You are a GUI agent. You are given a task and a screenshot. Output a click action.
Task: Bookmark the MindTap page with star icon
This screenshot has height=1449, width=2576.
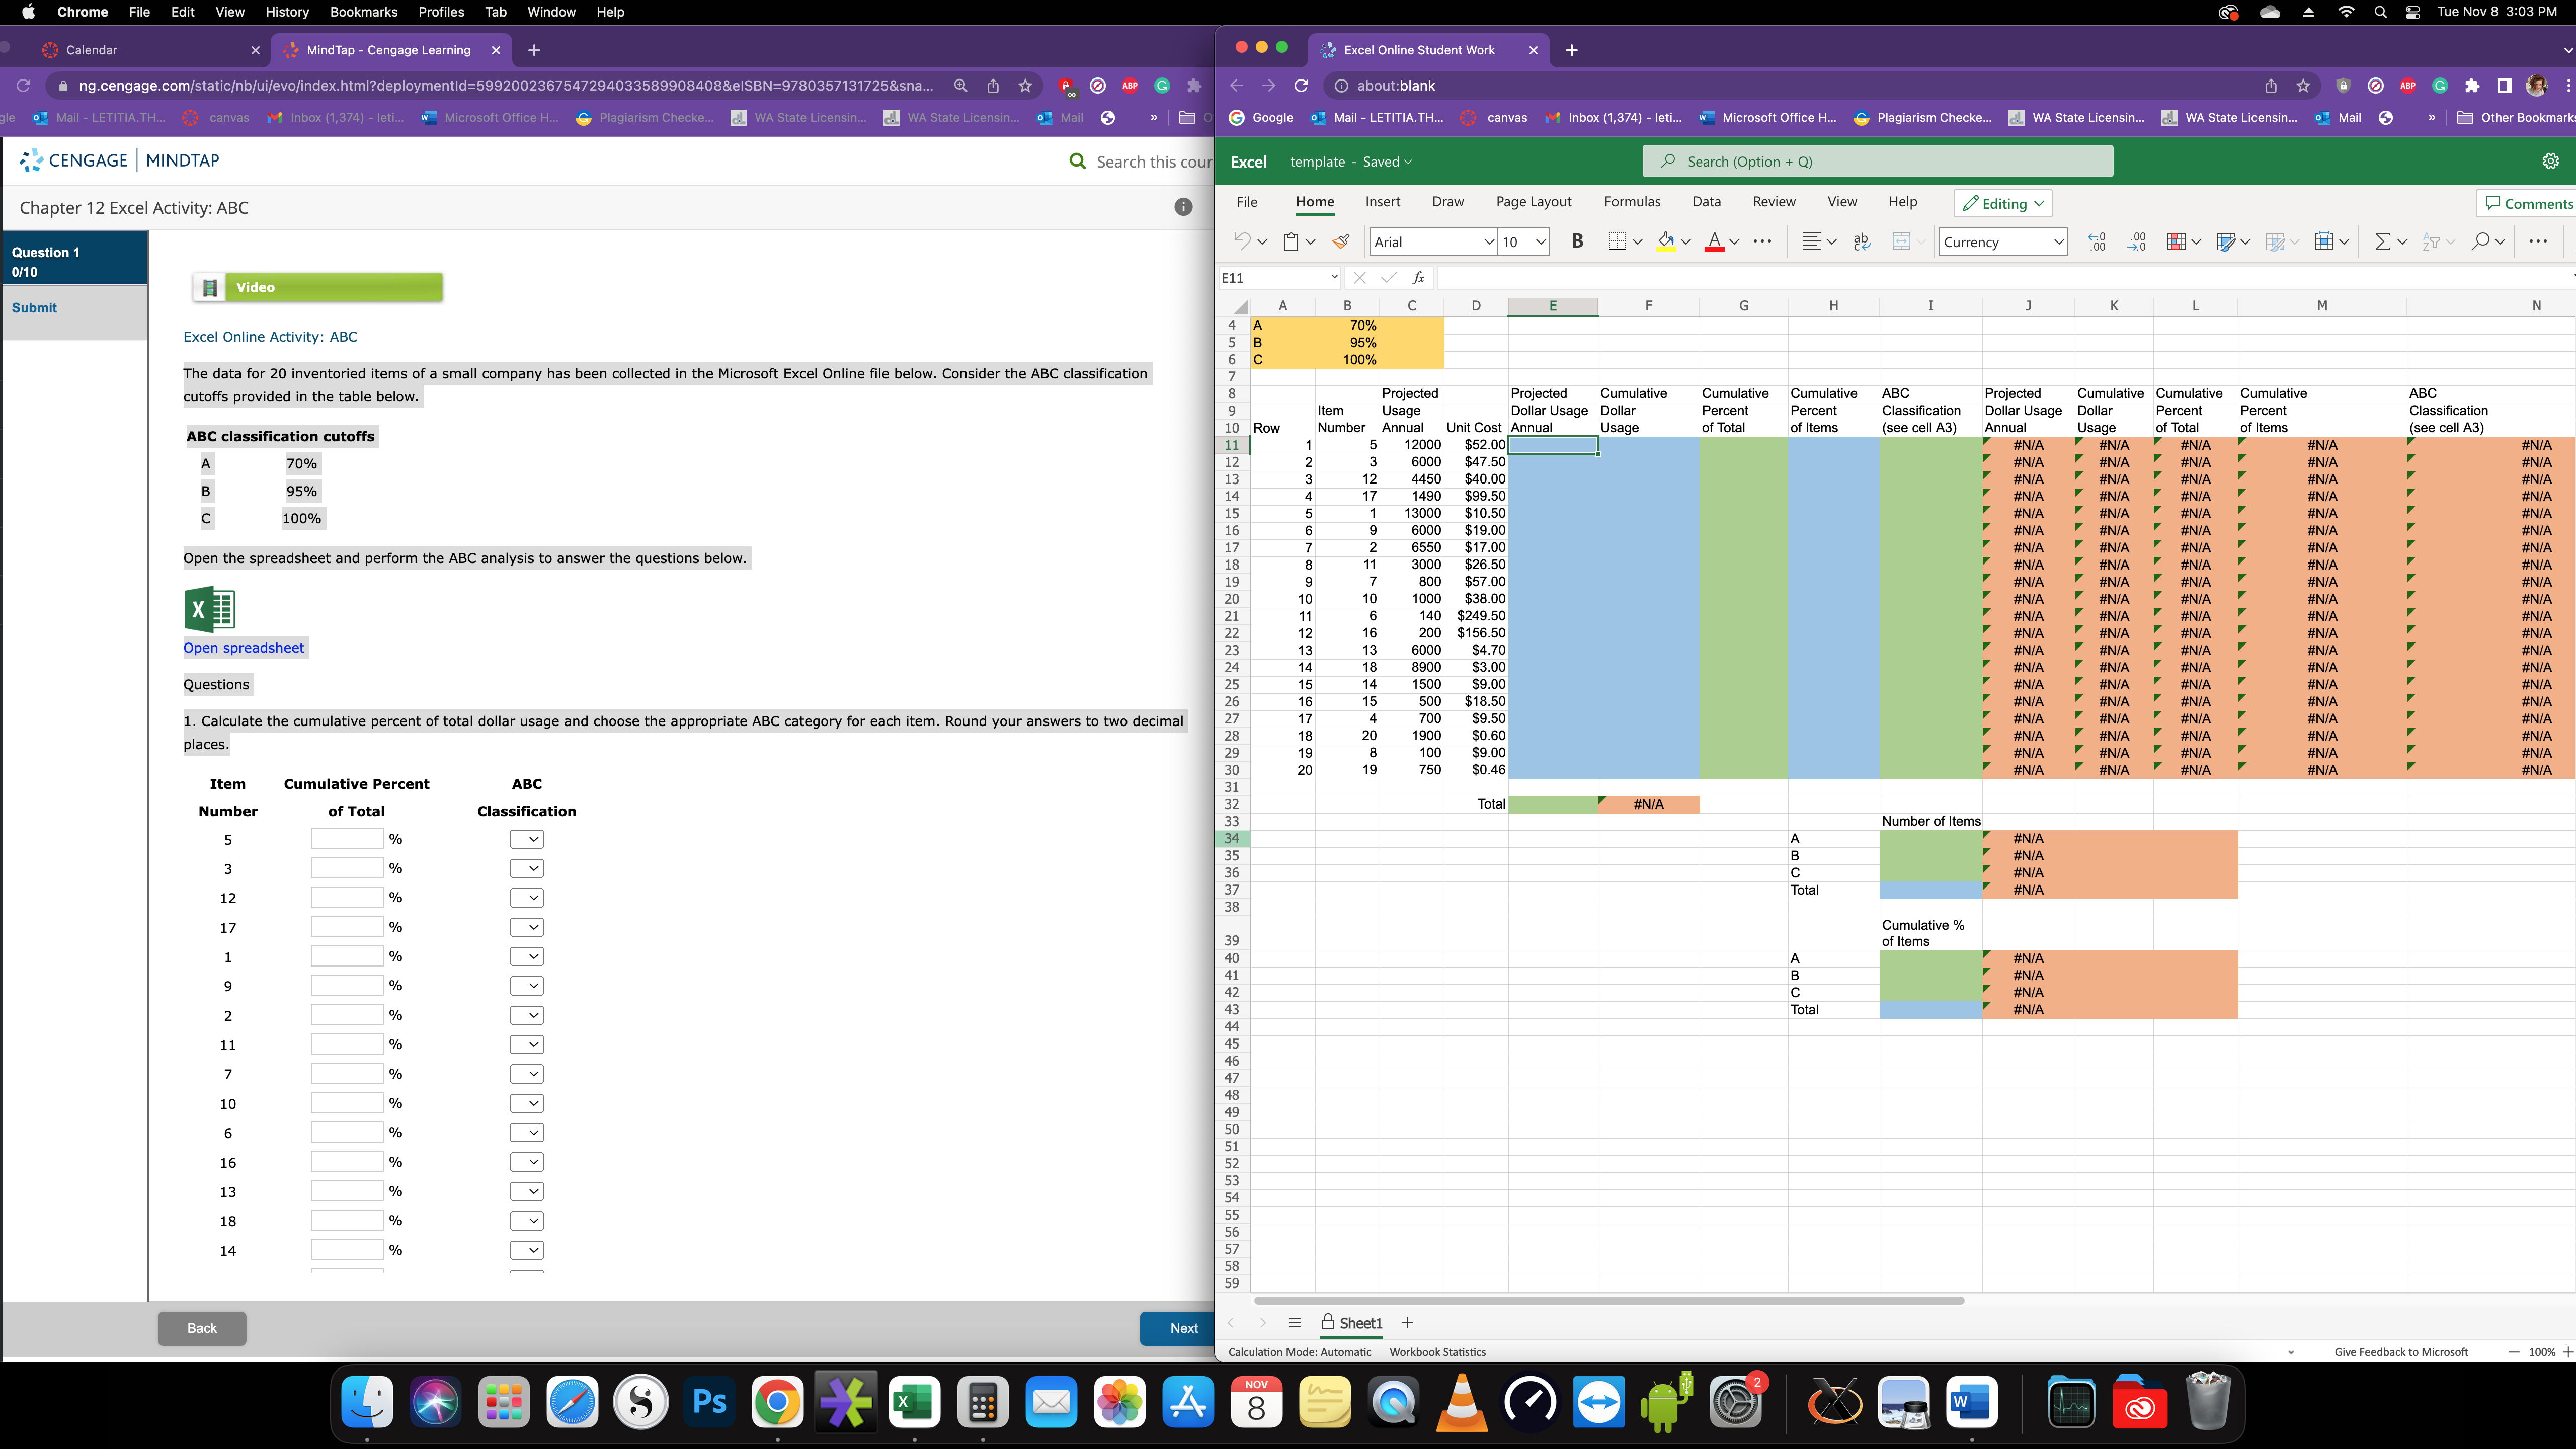pyautogui.click(x=1025, y=86)
